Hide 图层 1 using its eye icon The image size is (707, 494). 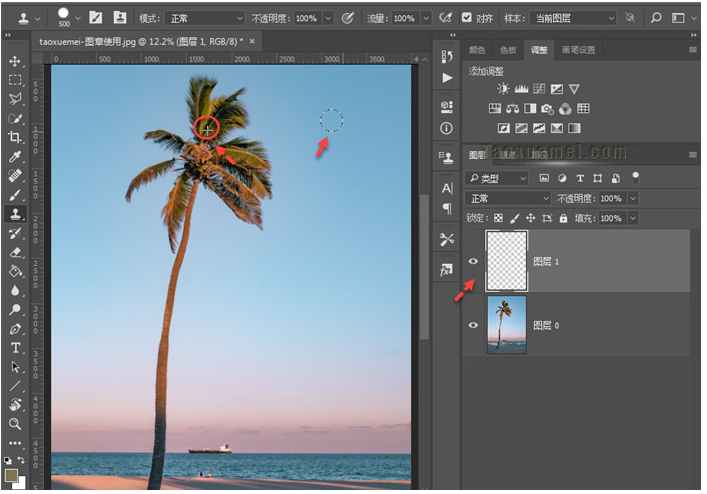click(473, 261)
